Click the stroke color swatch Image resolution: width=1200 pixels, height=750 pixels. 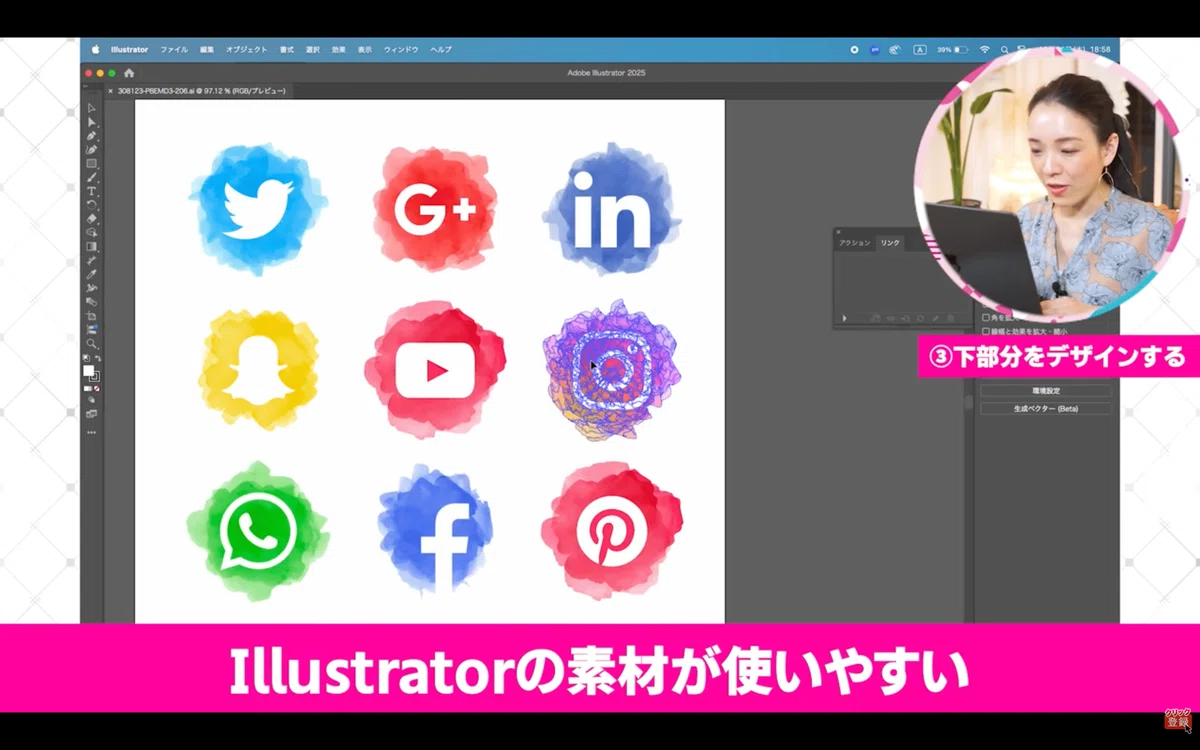tap(95, 376)
